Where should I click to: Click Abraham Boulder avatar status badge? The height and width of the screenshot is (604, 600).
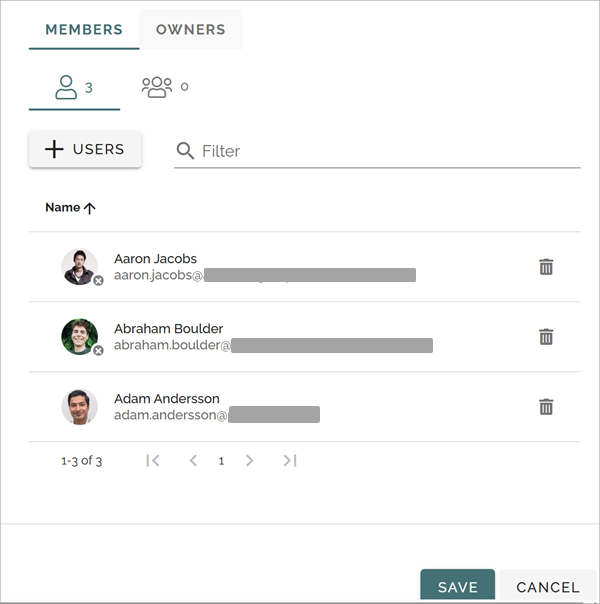coord(99,351)
